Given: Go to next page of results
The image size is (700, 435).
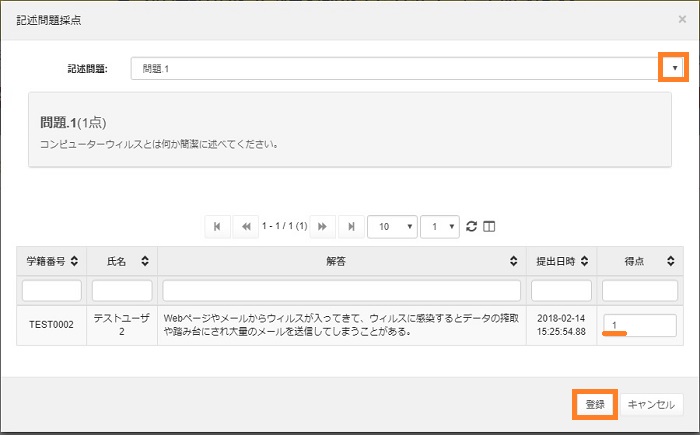Looking at the screenshot, I should pos(322,227).
